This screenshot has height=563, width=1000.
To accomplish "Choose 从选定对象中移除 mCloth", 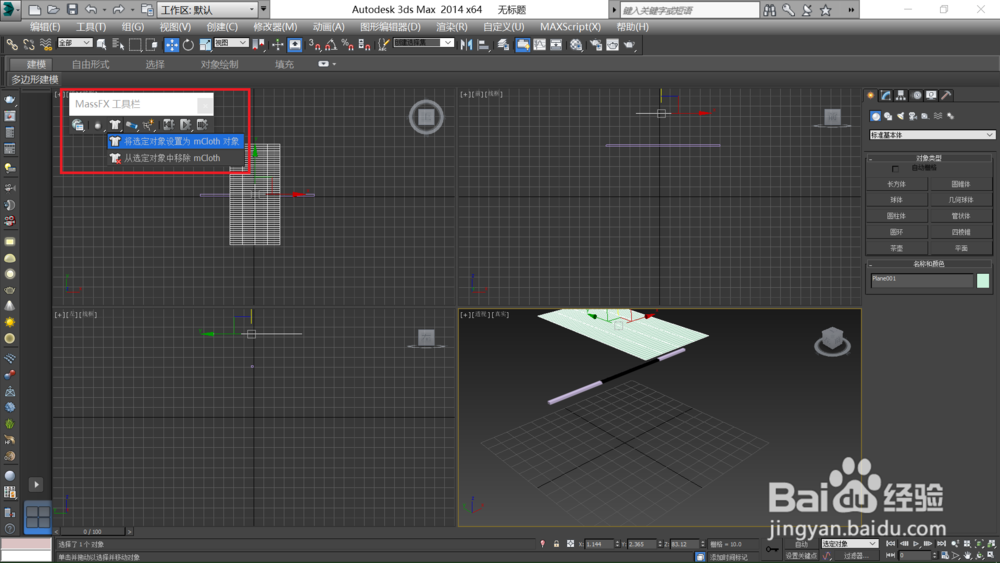I will point(176,158).
